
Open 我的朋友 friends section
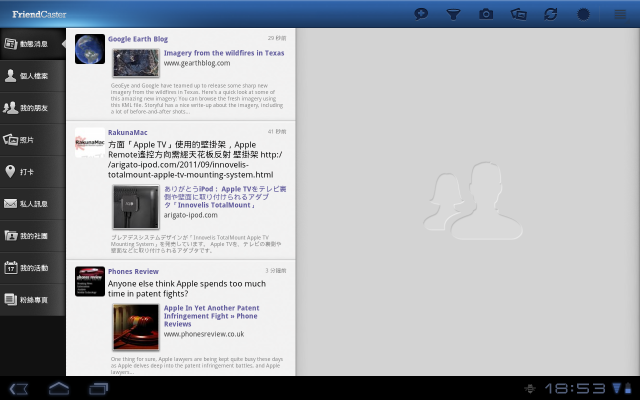(x=33, y=108)
